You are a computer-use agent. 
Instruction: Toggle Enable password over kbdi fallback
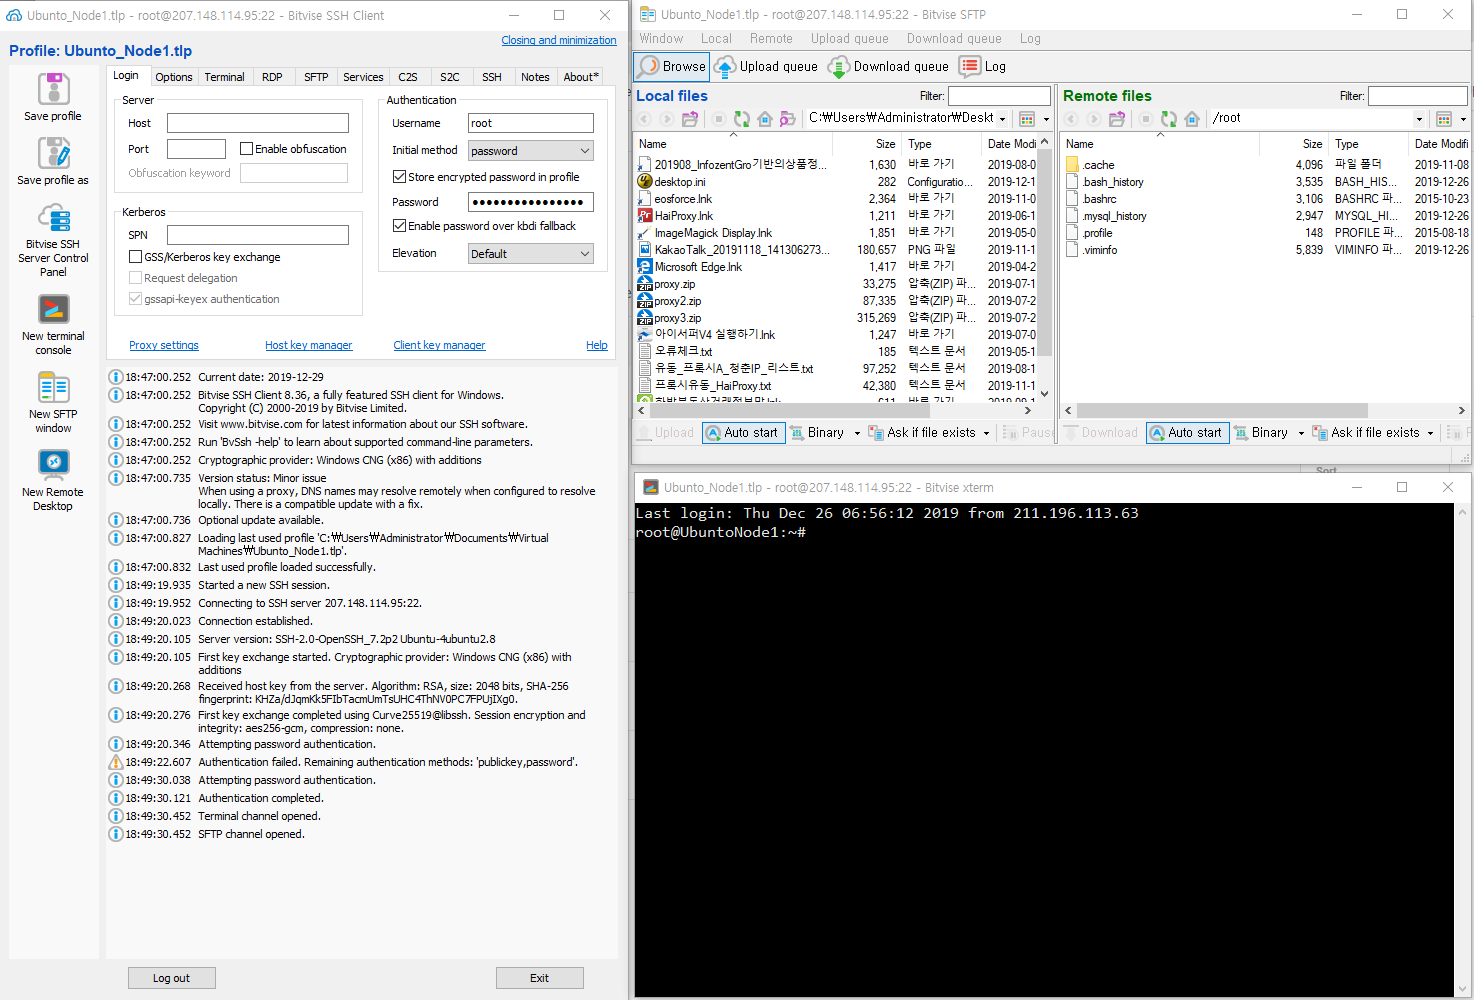click(399, 226)
